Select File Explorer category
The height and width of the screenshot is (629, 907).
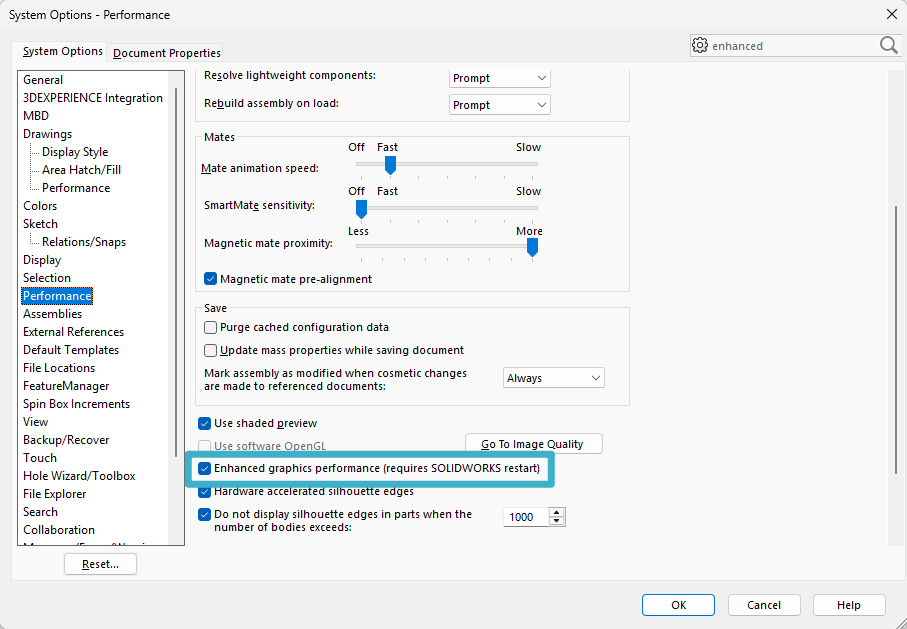(x=54, y=494)
